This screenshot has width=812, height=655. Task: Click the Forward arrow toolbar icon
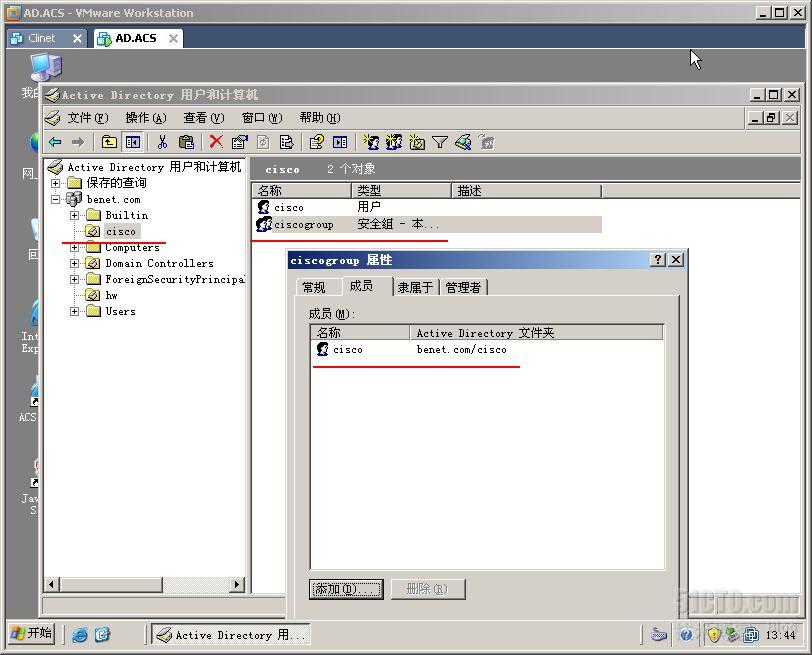[78, 142]
